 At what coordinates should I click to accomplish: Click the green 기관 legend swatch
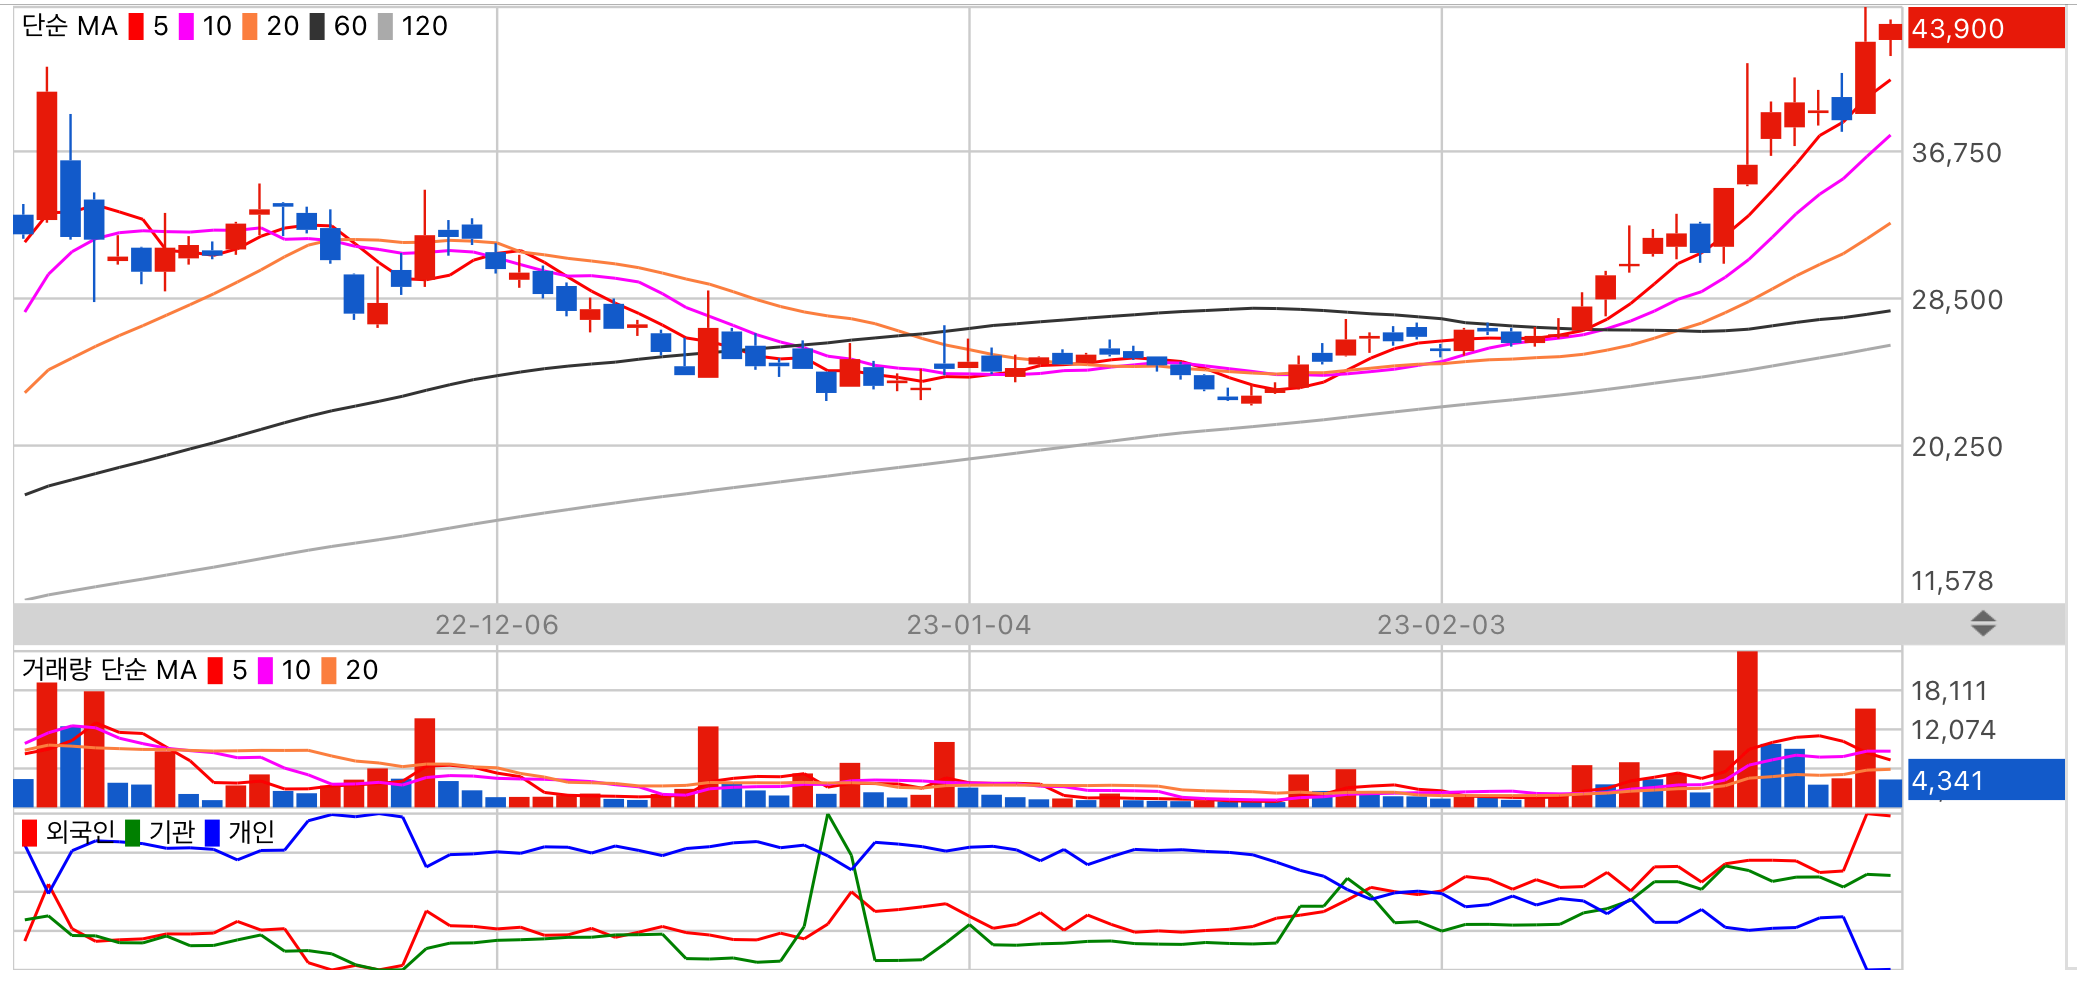click(x=133, y=832)
